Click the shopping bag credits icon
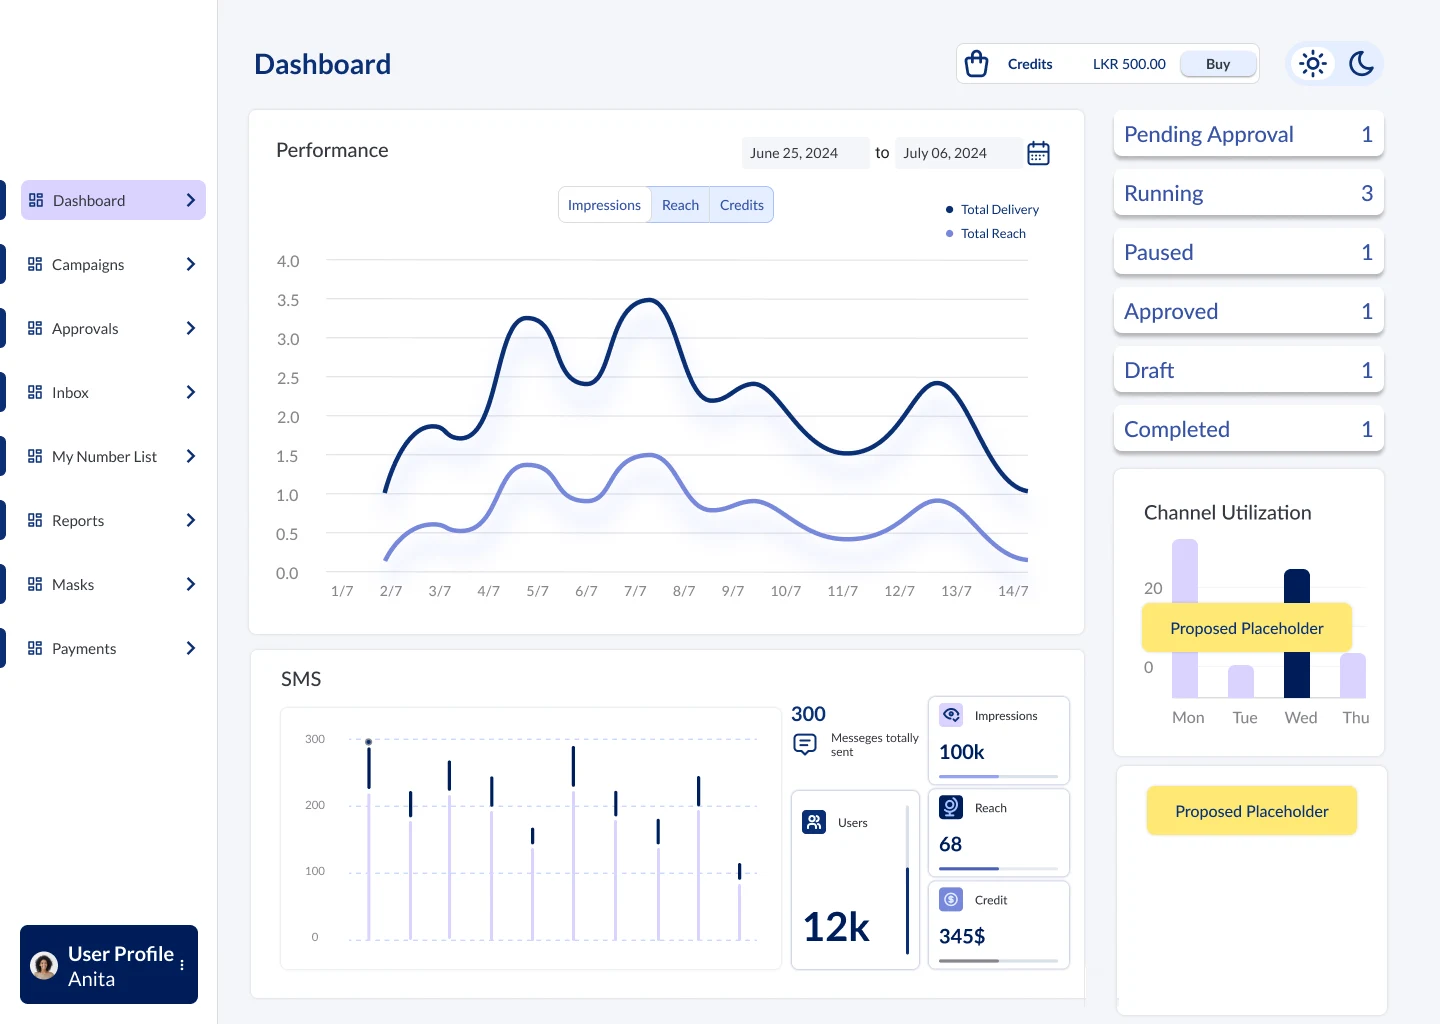Screen dimensions: 1440x1024 pos(976,64)
